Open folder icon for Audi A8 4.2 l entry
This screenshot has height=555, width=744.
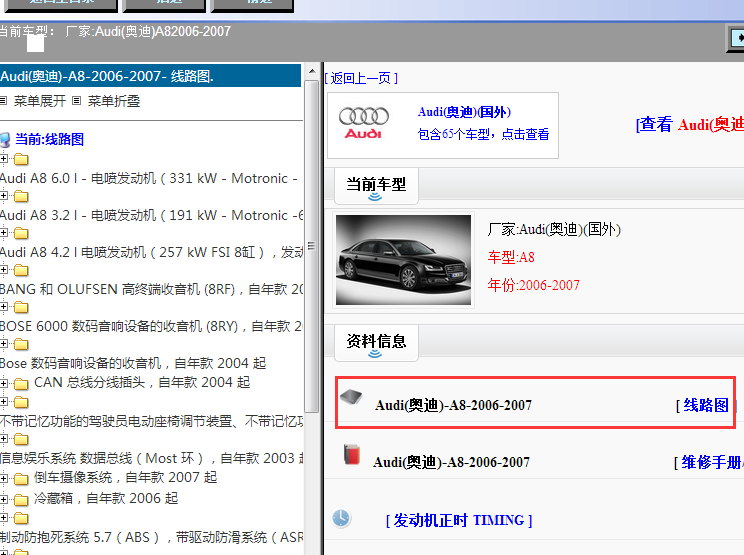[21, 233]
